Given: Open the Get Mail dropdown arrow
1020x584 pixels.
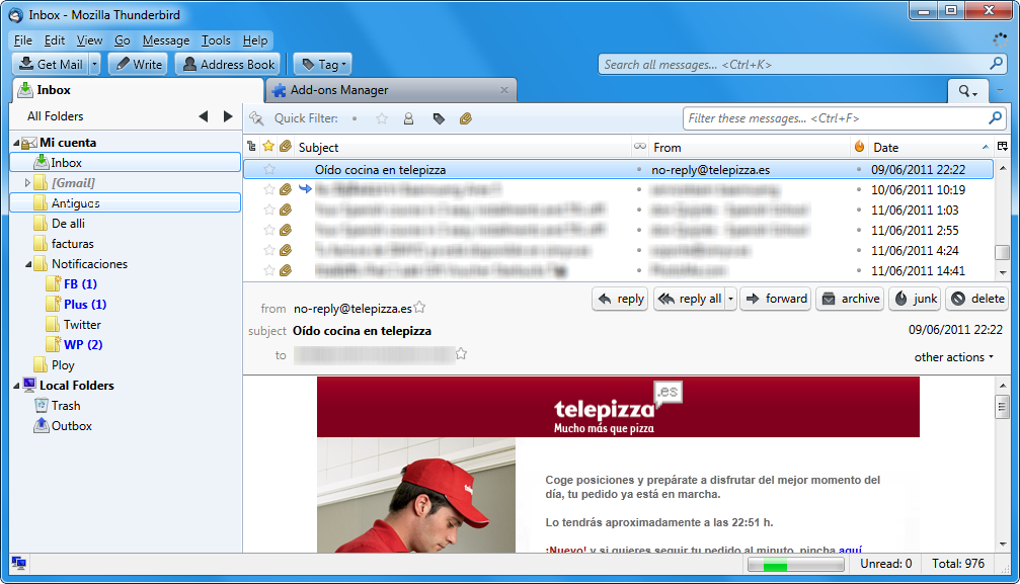Looking at the screenshot, I should click(95, 64).
